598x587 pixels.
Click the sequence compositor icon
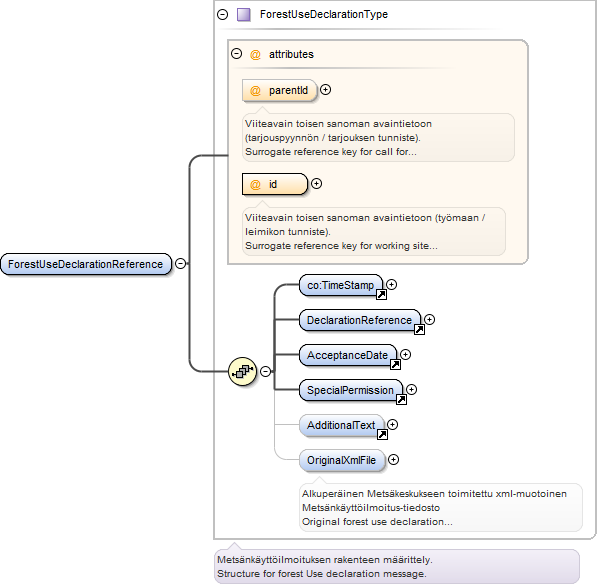click(x=242, y=371)
